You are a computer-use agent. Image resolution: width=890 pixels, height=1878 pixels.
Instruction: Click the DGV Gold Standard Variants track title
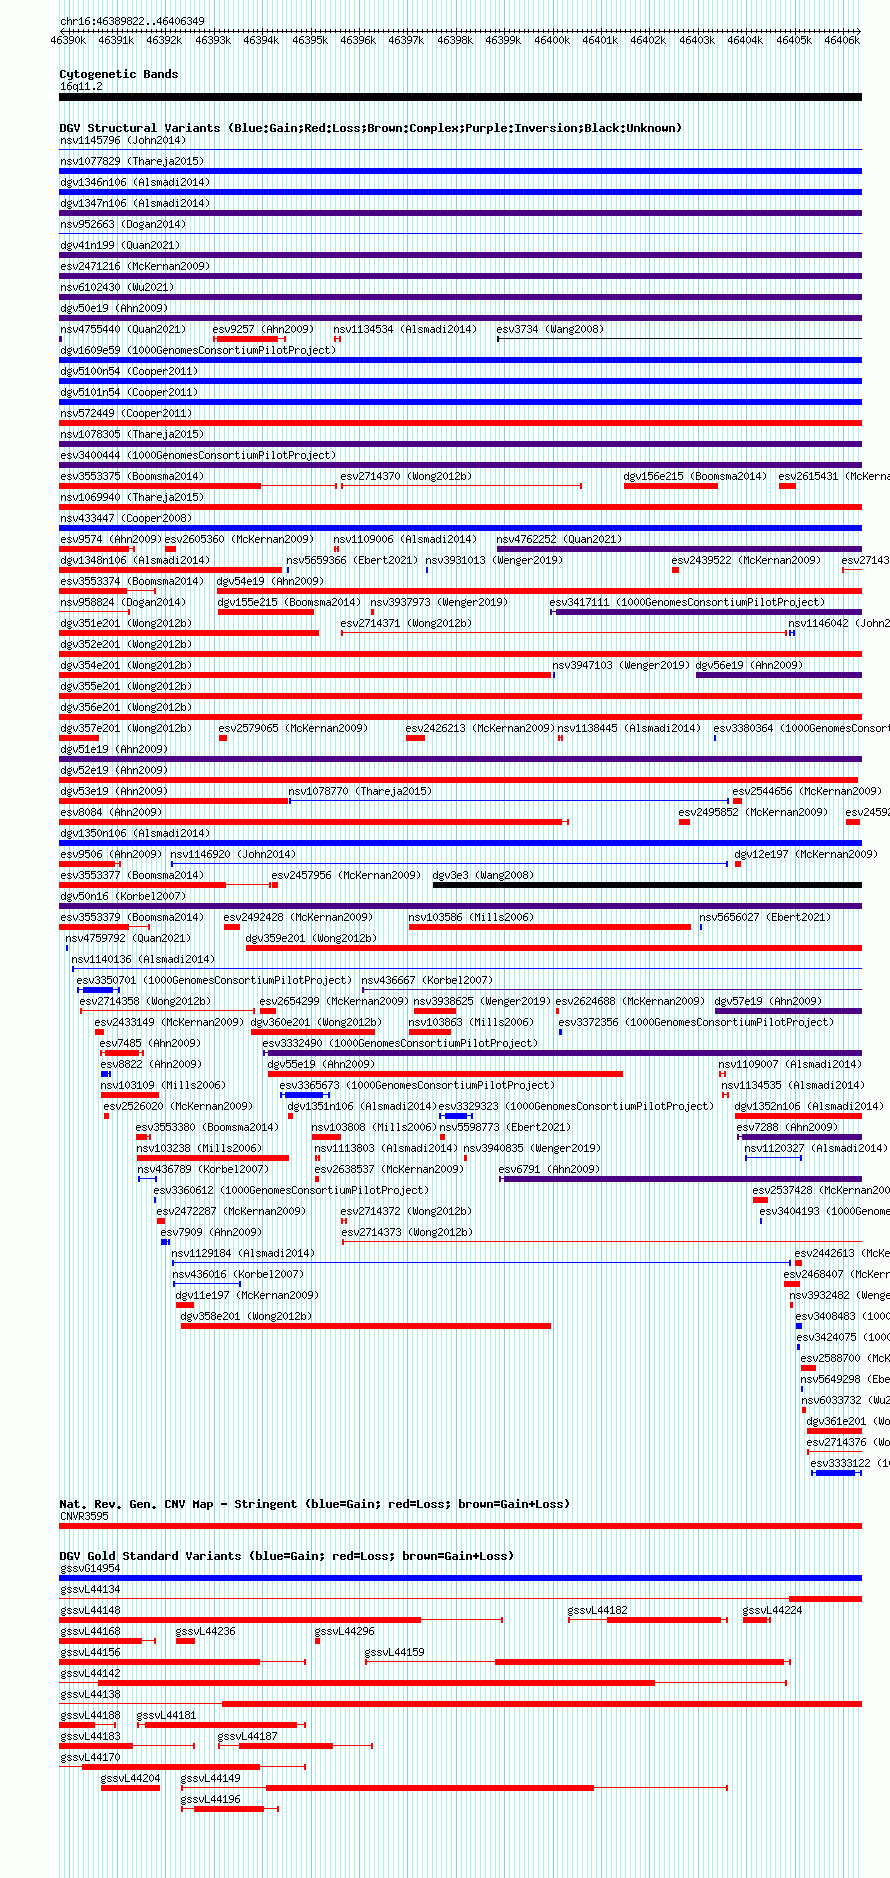tap(286, 1556)
